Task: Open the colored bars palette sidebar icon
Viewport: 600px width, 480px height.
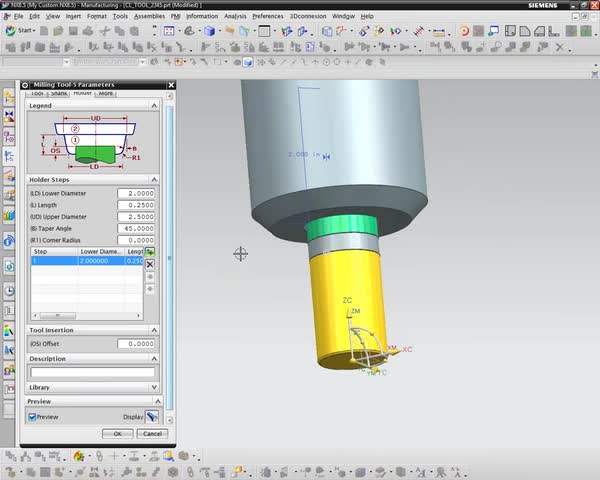Action: [x=9, y=215]
